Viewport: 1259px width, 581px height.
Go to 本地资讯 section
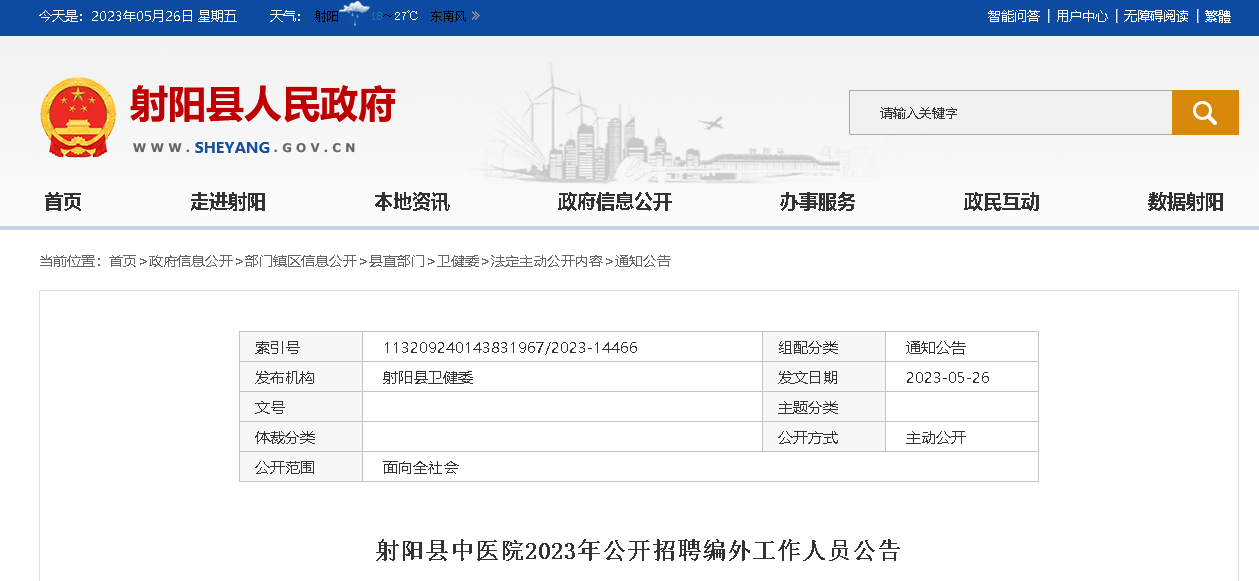pyautogui.click(x=412, y=202)
